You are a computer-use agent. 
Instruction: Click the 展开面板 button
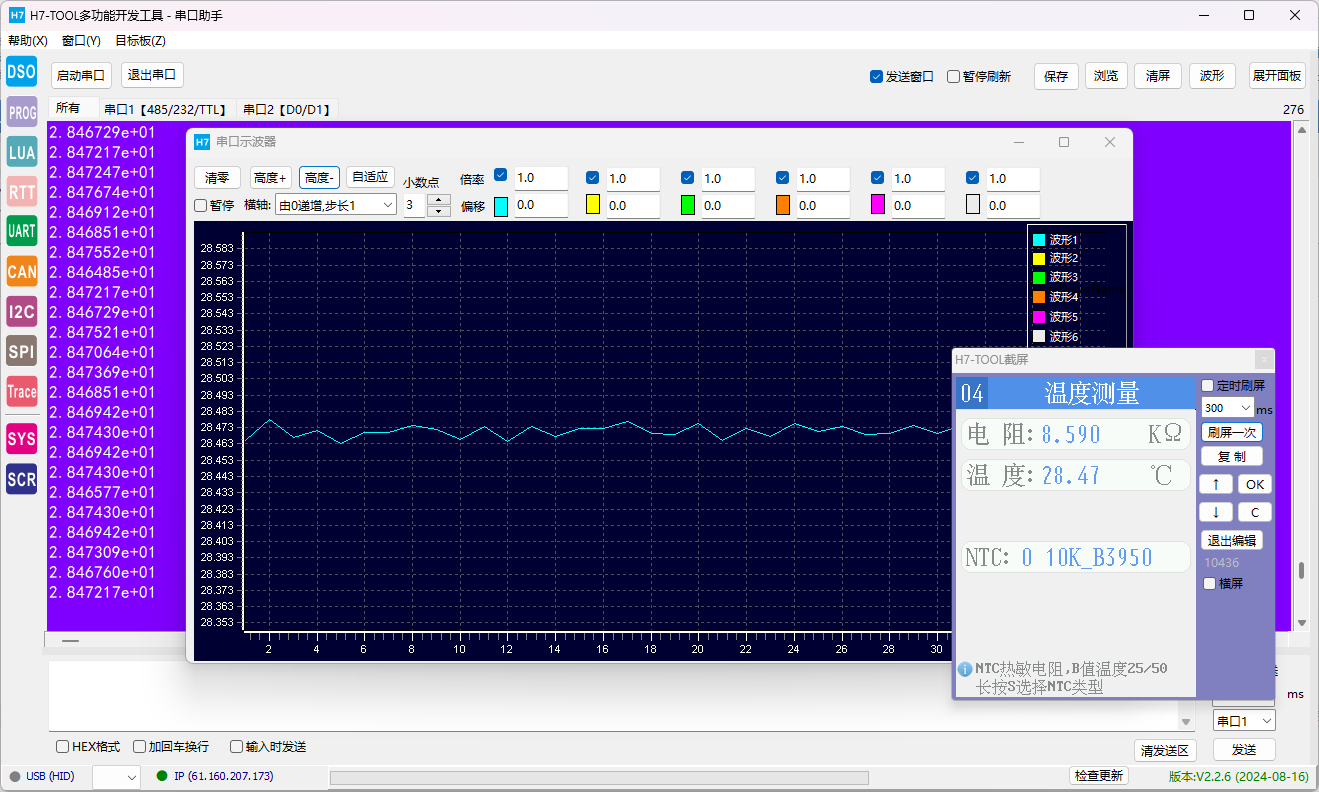(1277, 76)
